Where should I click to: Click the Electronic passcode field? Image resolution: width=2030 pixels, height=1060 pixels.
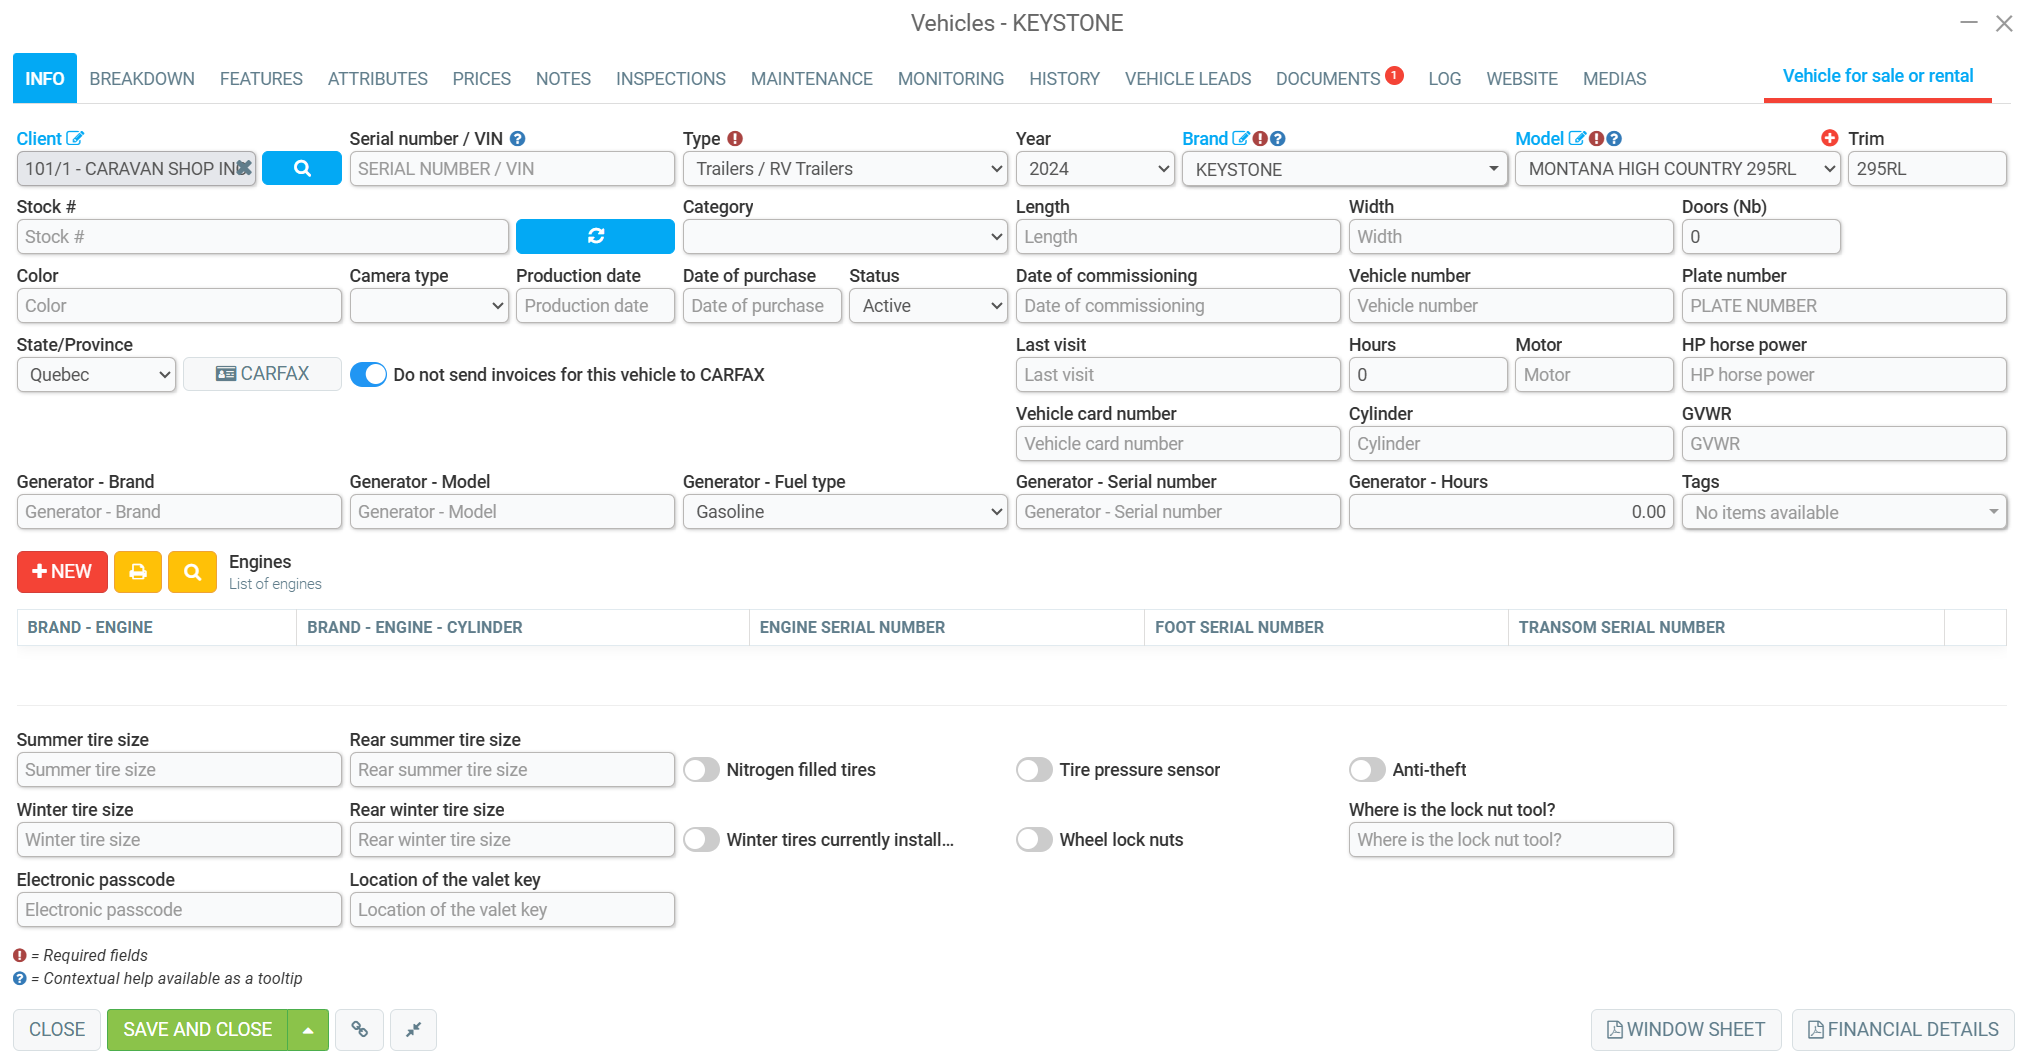pos(179,910)
